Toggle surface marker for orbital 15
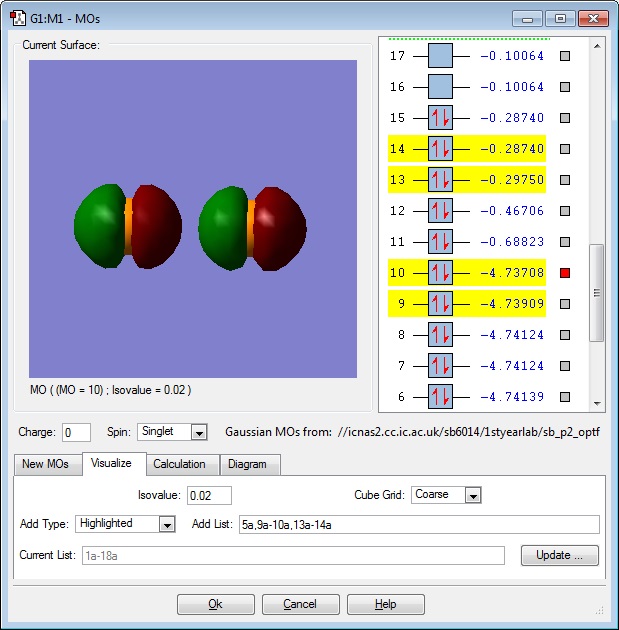This screenshot has height=630, width=619. tap(565, 118)
